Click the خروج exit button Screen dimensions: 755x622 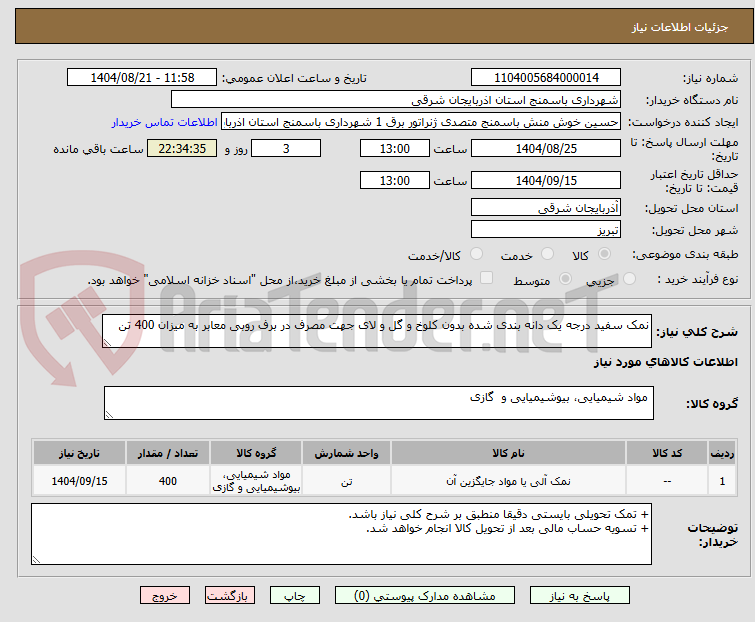tap(165, 596)
